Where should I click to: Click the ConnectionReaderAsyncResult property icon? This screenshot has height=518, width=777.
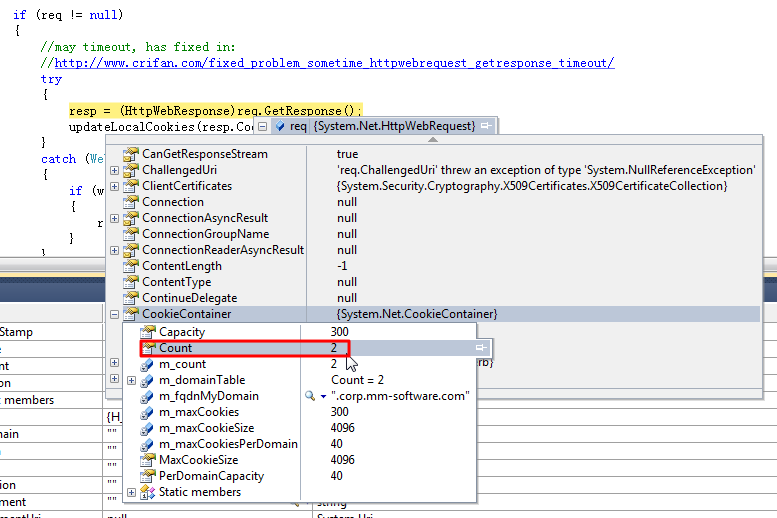click(x=131, y=250)
